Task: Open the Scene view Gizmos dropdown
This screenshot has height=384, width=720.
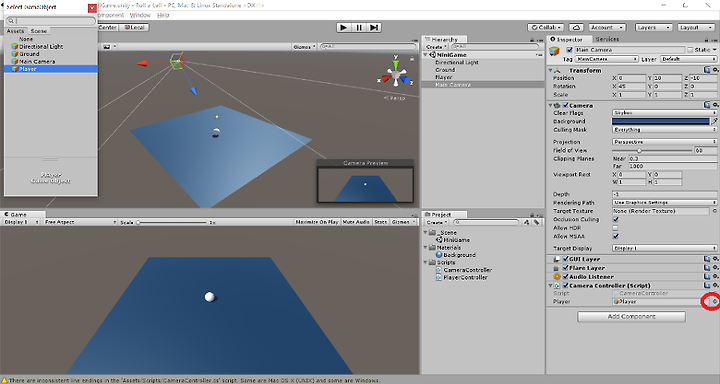Action: click(304, 46)
